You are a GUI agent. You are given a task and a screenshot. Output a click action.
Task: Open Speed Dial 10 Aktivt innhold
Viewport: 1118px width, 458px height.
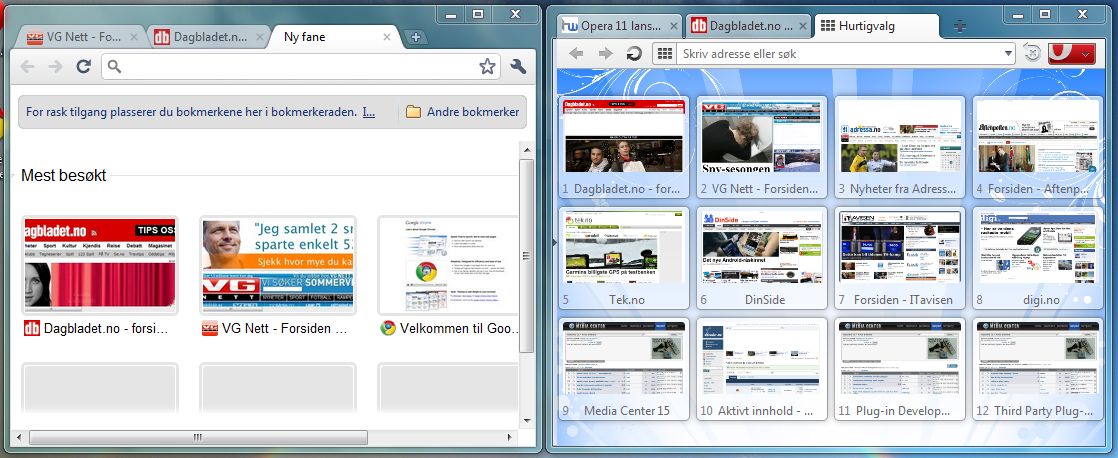(x=761, y=368)
